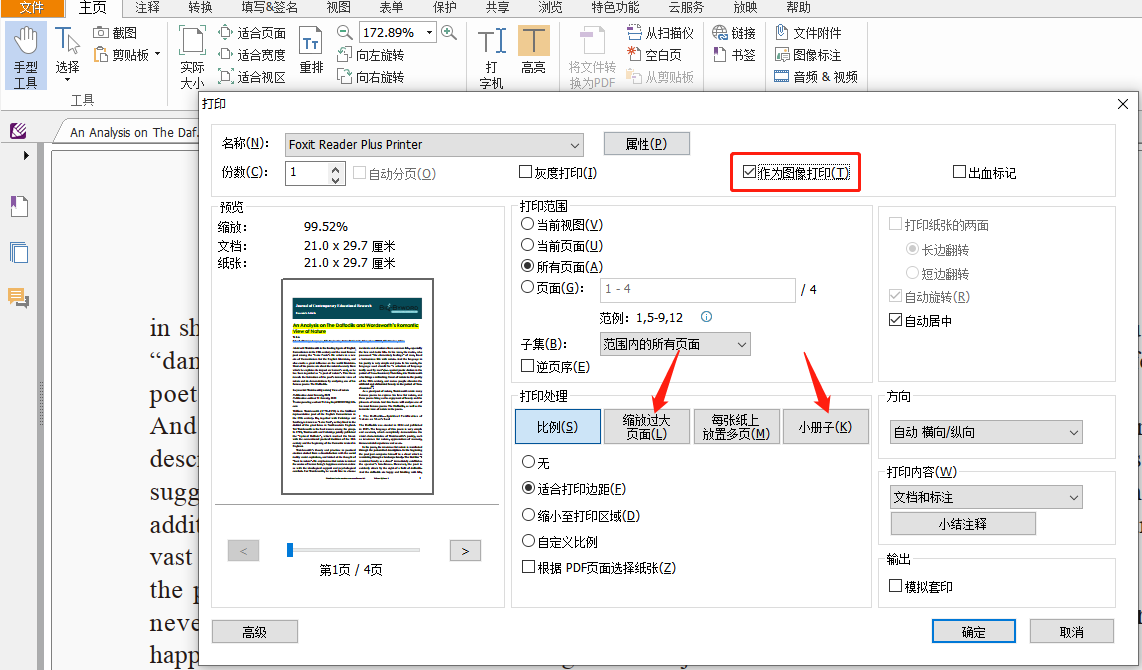Go to next preview page with > button
This screenshot has height=670, width=1142.
(x=464, y=549)
